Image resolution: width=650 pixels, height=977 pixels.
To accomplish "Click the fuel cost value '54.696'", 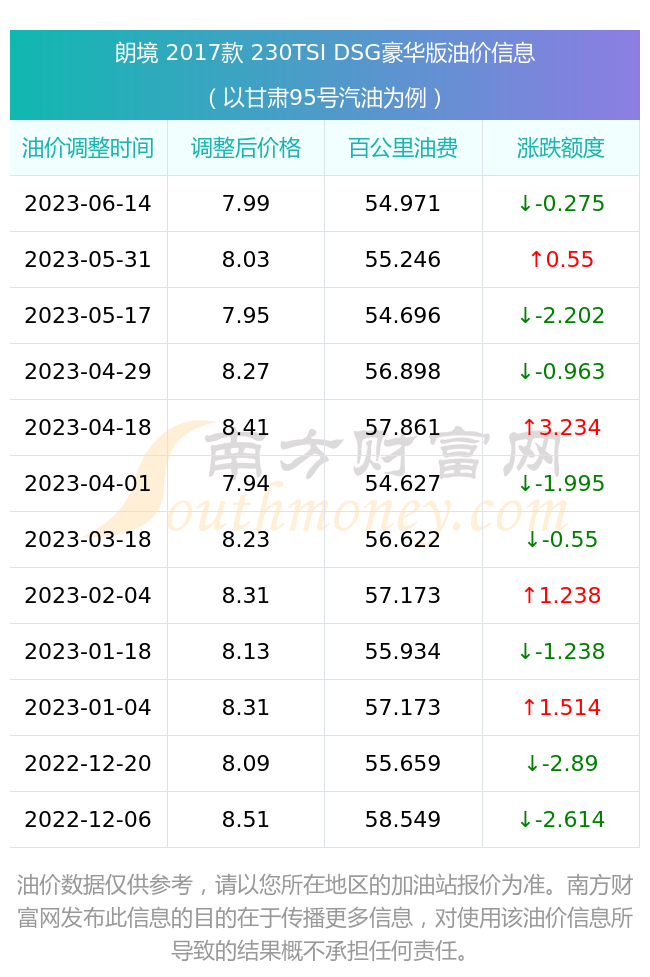I will 403,316.
